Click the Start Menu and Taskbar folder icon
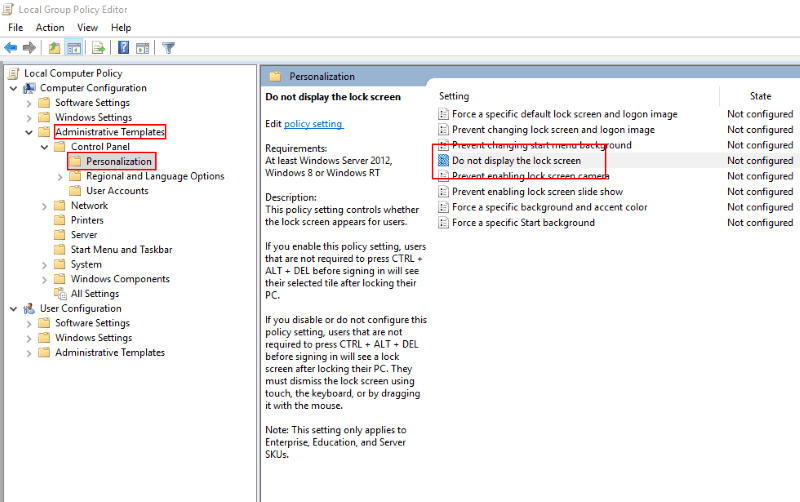Viewport: 800px width, 502px height. pyautogui.click(x=60, y=249)
